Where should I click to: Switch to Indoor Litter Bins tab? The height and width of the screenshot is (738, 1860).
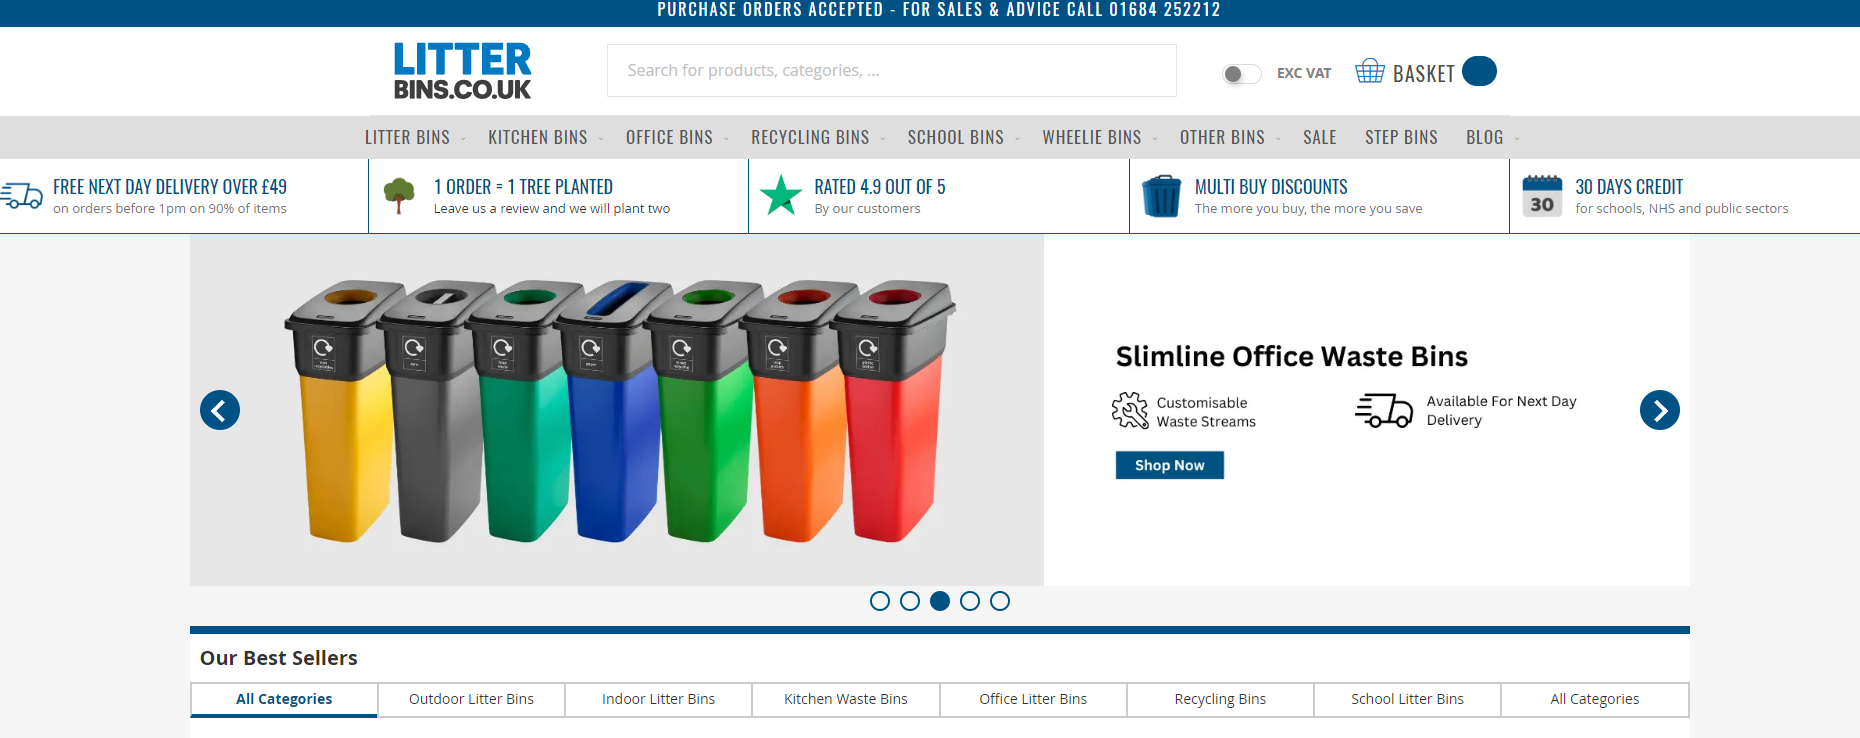(658, 699)
